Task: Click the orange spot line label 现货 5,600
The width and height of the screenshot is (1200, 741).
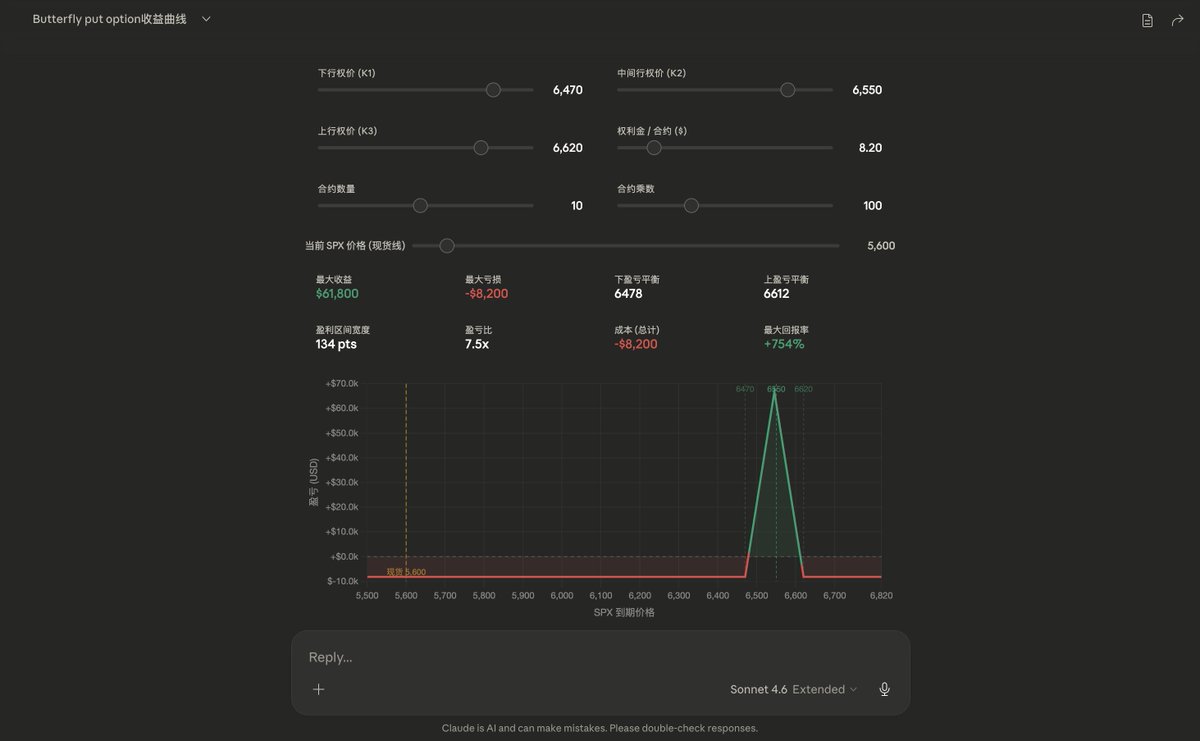Action: coord(406,572)
